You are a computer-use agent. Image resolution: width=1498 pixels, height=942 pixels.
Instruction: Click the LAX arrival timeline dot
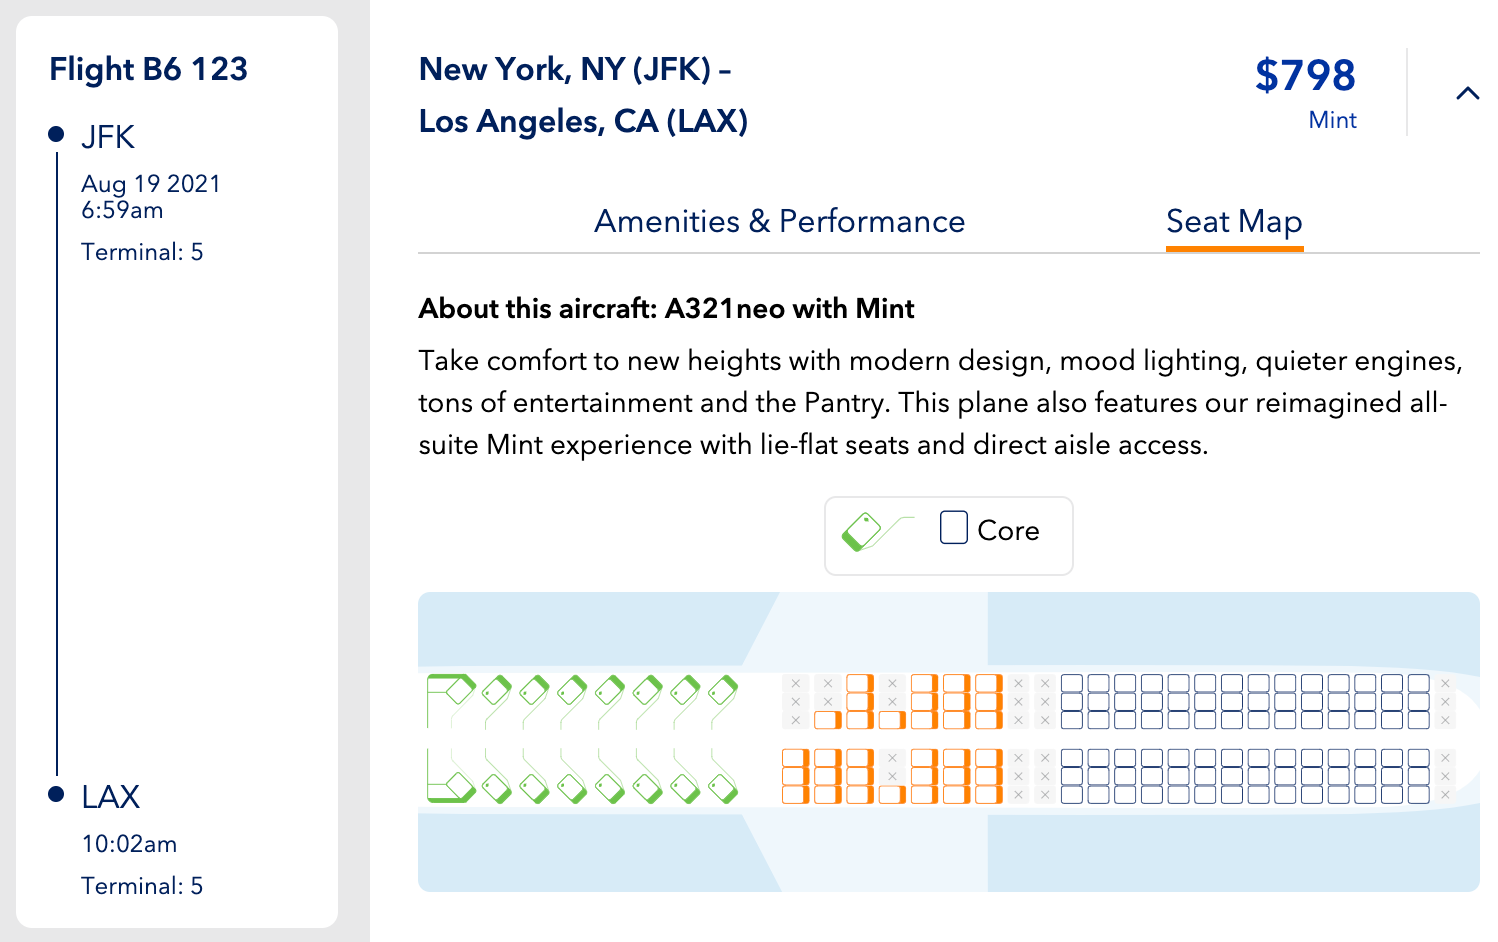[57, 795]
